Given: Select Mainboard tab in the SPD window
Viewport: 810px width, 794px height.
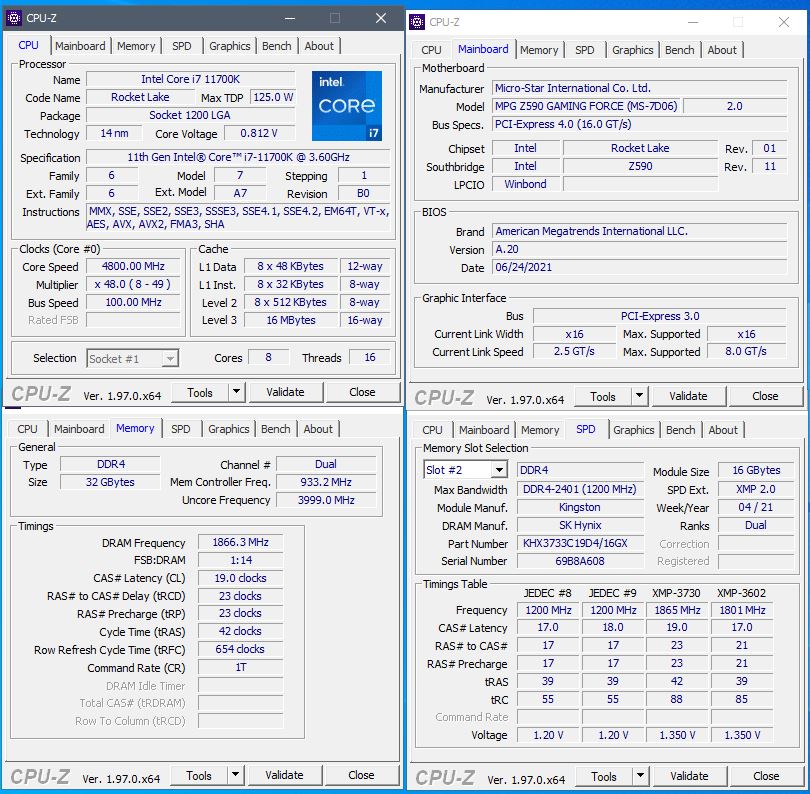Looking at the screenshot, I should point(484,430).
